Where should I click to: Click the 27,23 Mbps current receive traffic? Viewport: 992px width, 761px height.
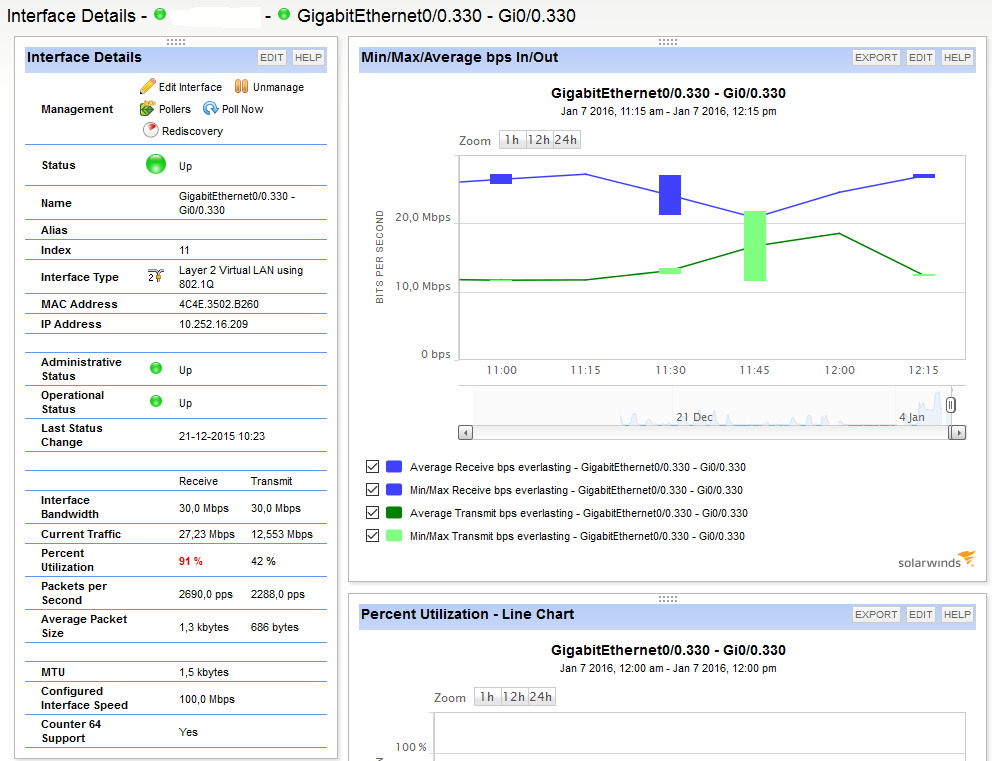[x=206, y=534]
